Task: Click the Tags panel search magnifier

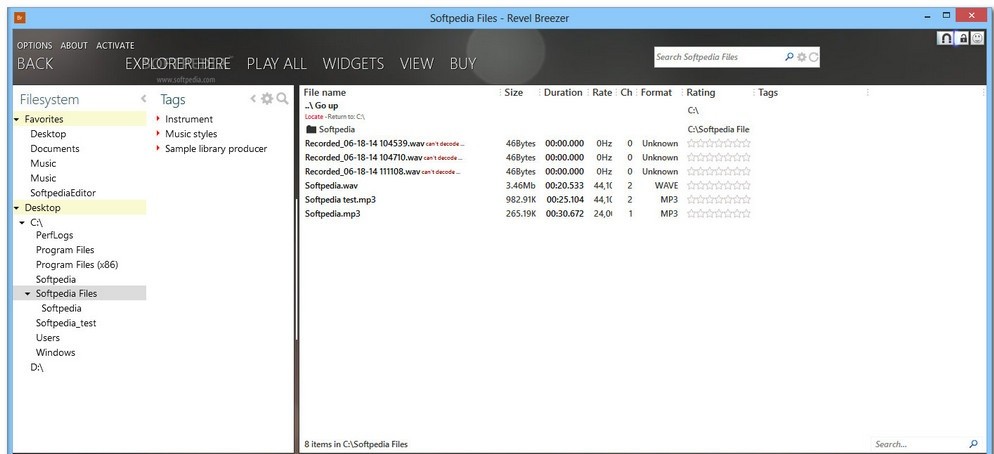Action: [282, 99]
